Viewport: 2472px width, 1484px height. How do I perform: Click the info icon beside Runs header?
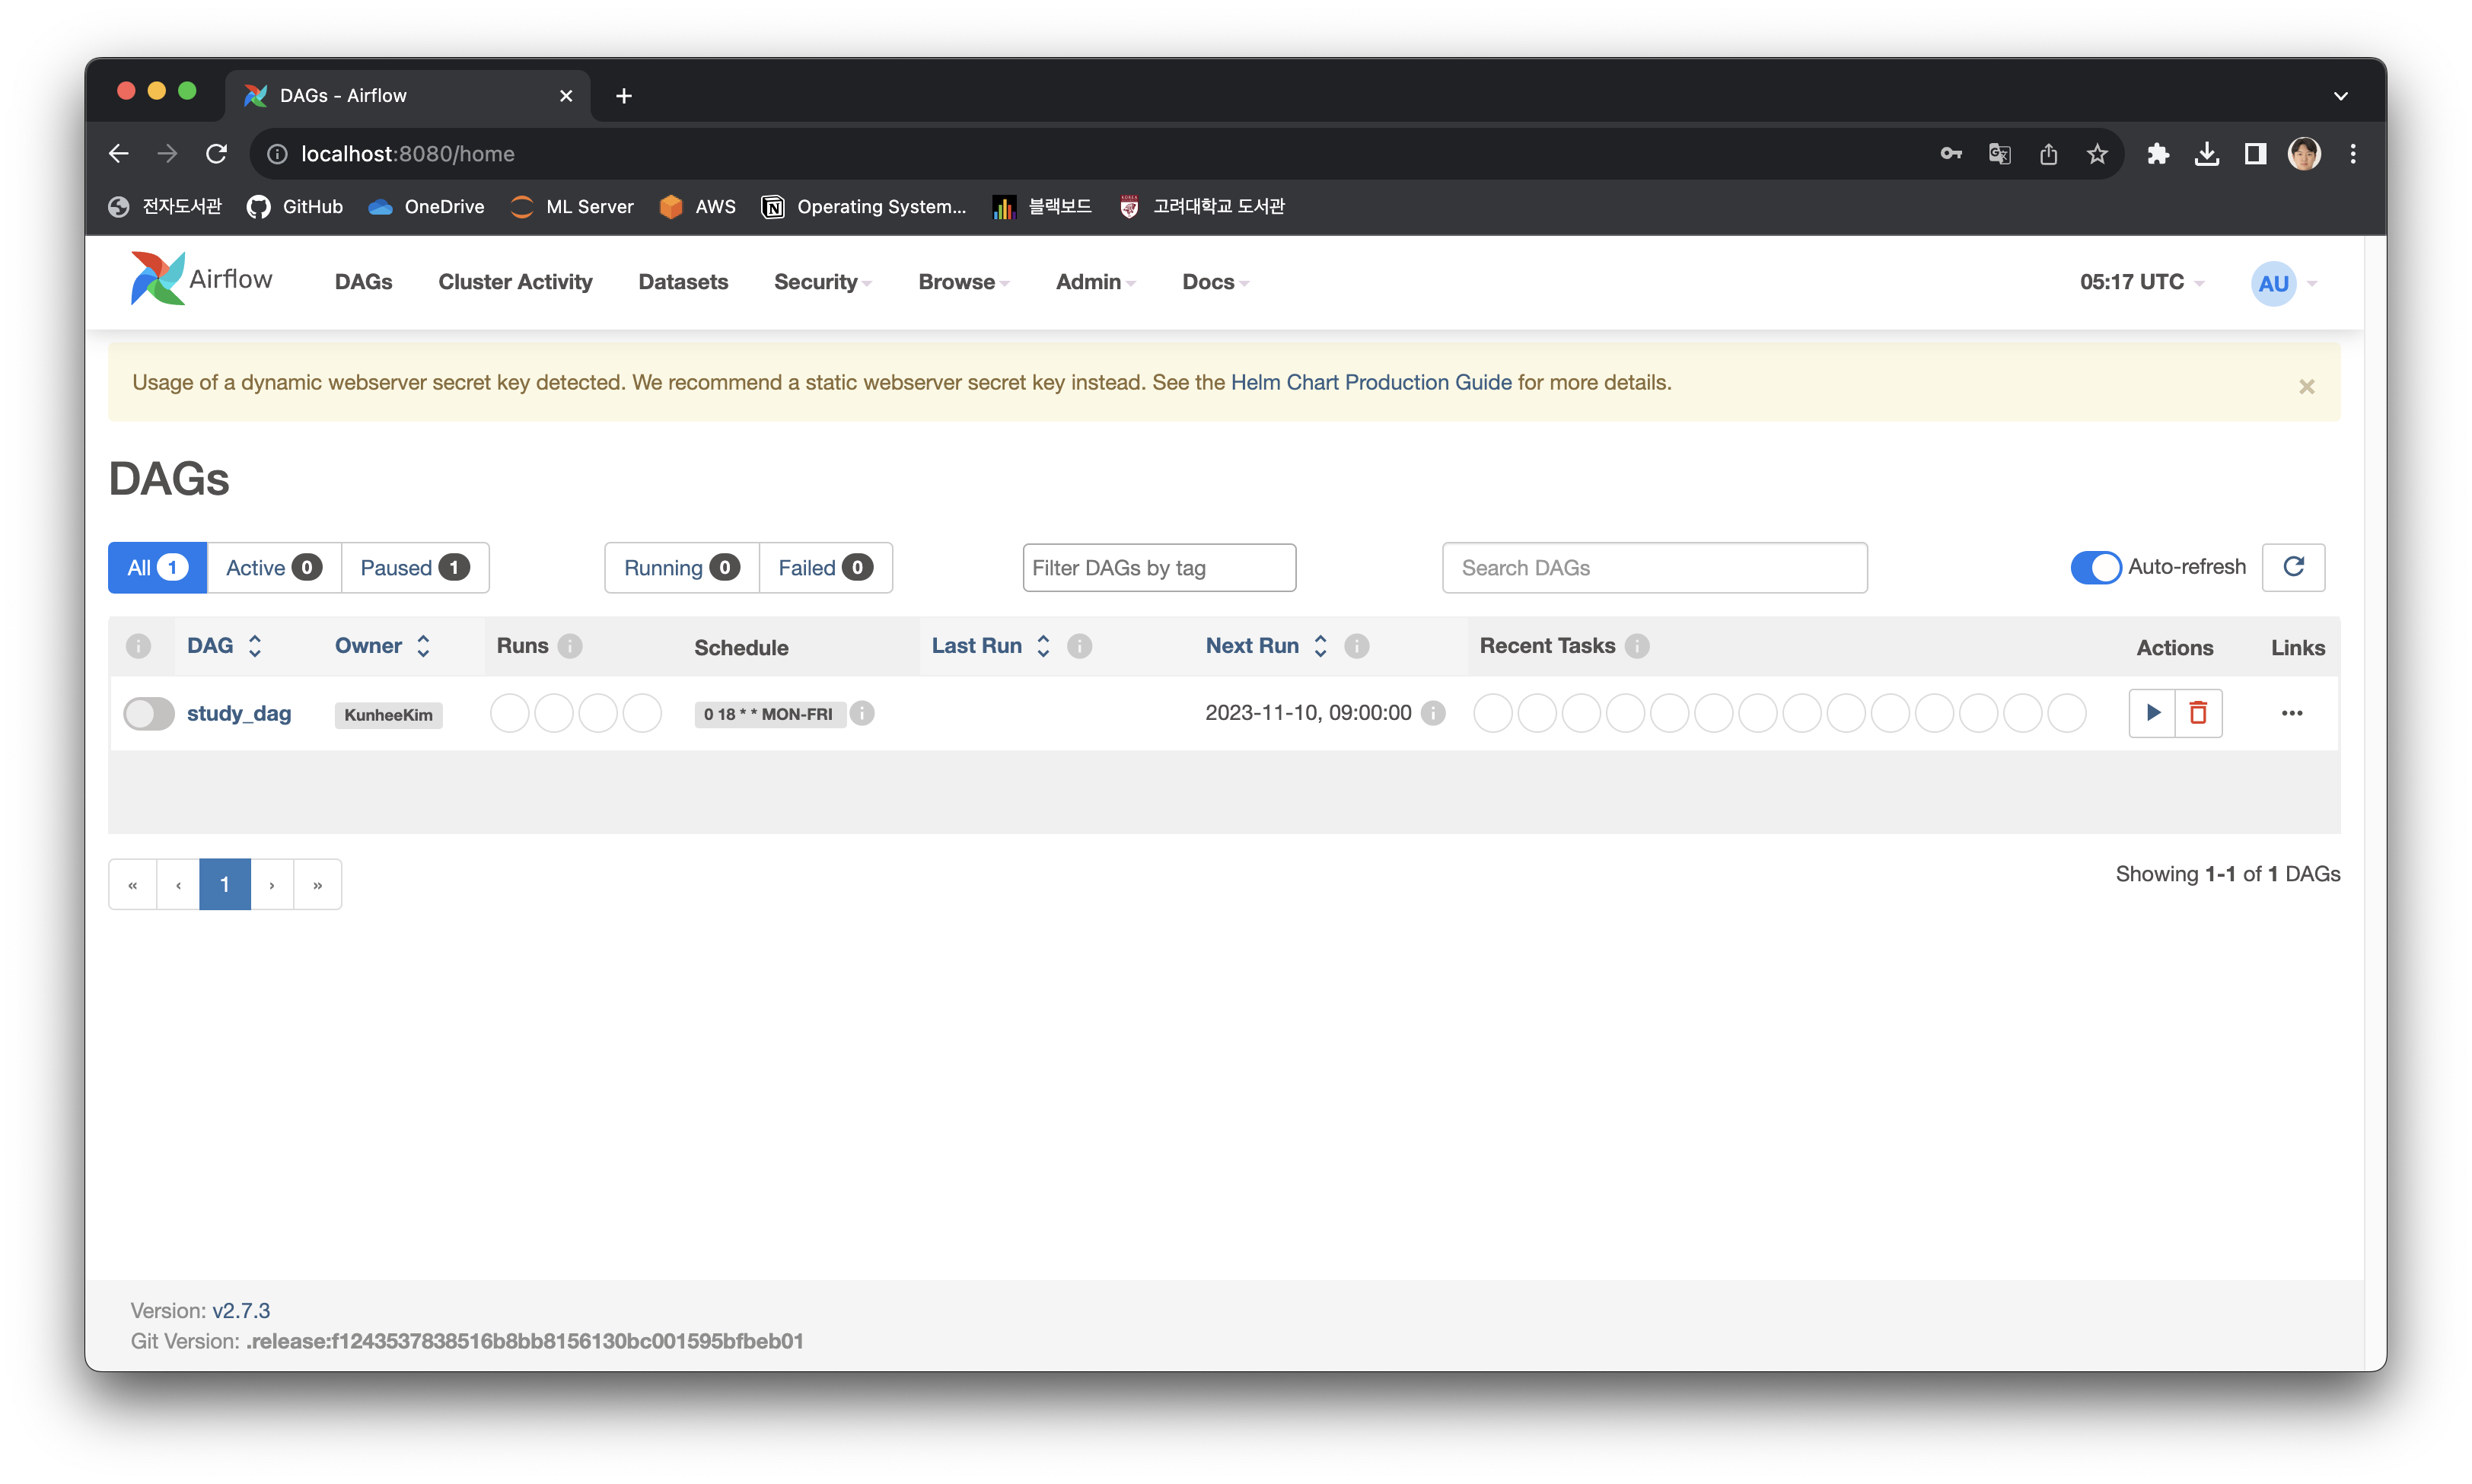[x=570, y=646]
